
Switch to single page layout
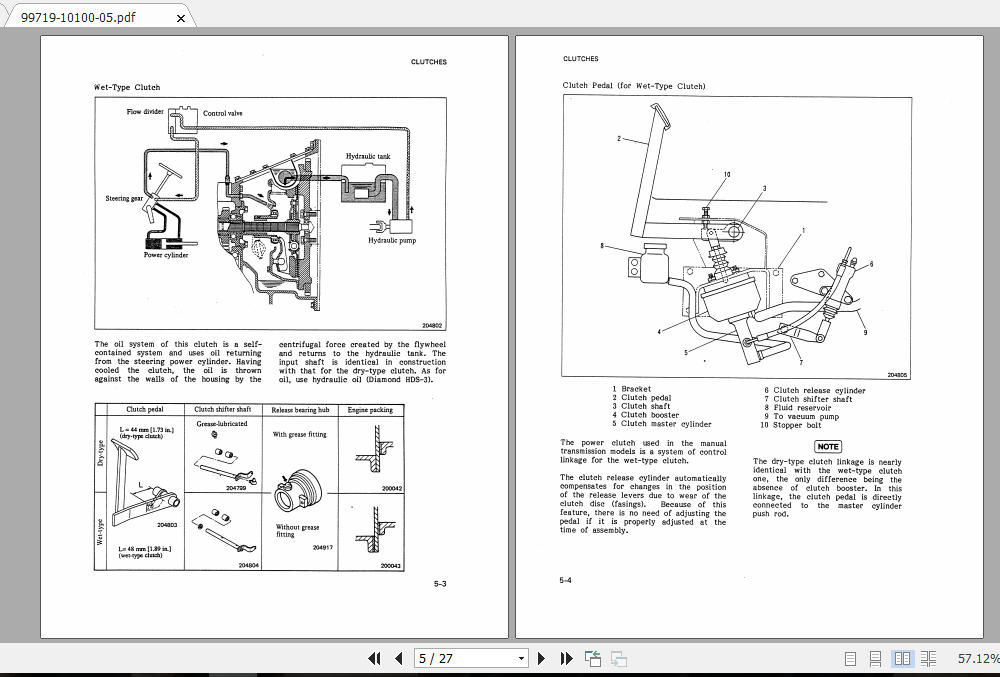(x=850, y=658)
